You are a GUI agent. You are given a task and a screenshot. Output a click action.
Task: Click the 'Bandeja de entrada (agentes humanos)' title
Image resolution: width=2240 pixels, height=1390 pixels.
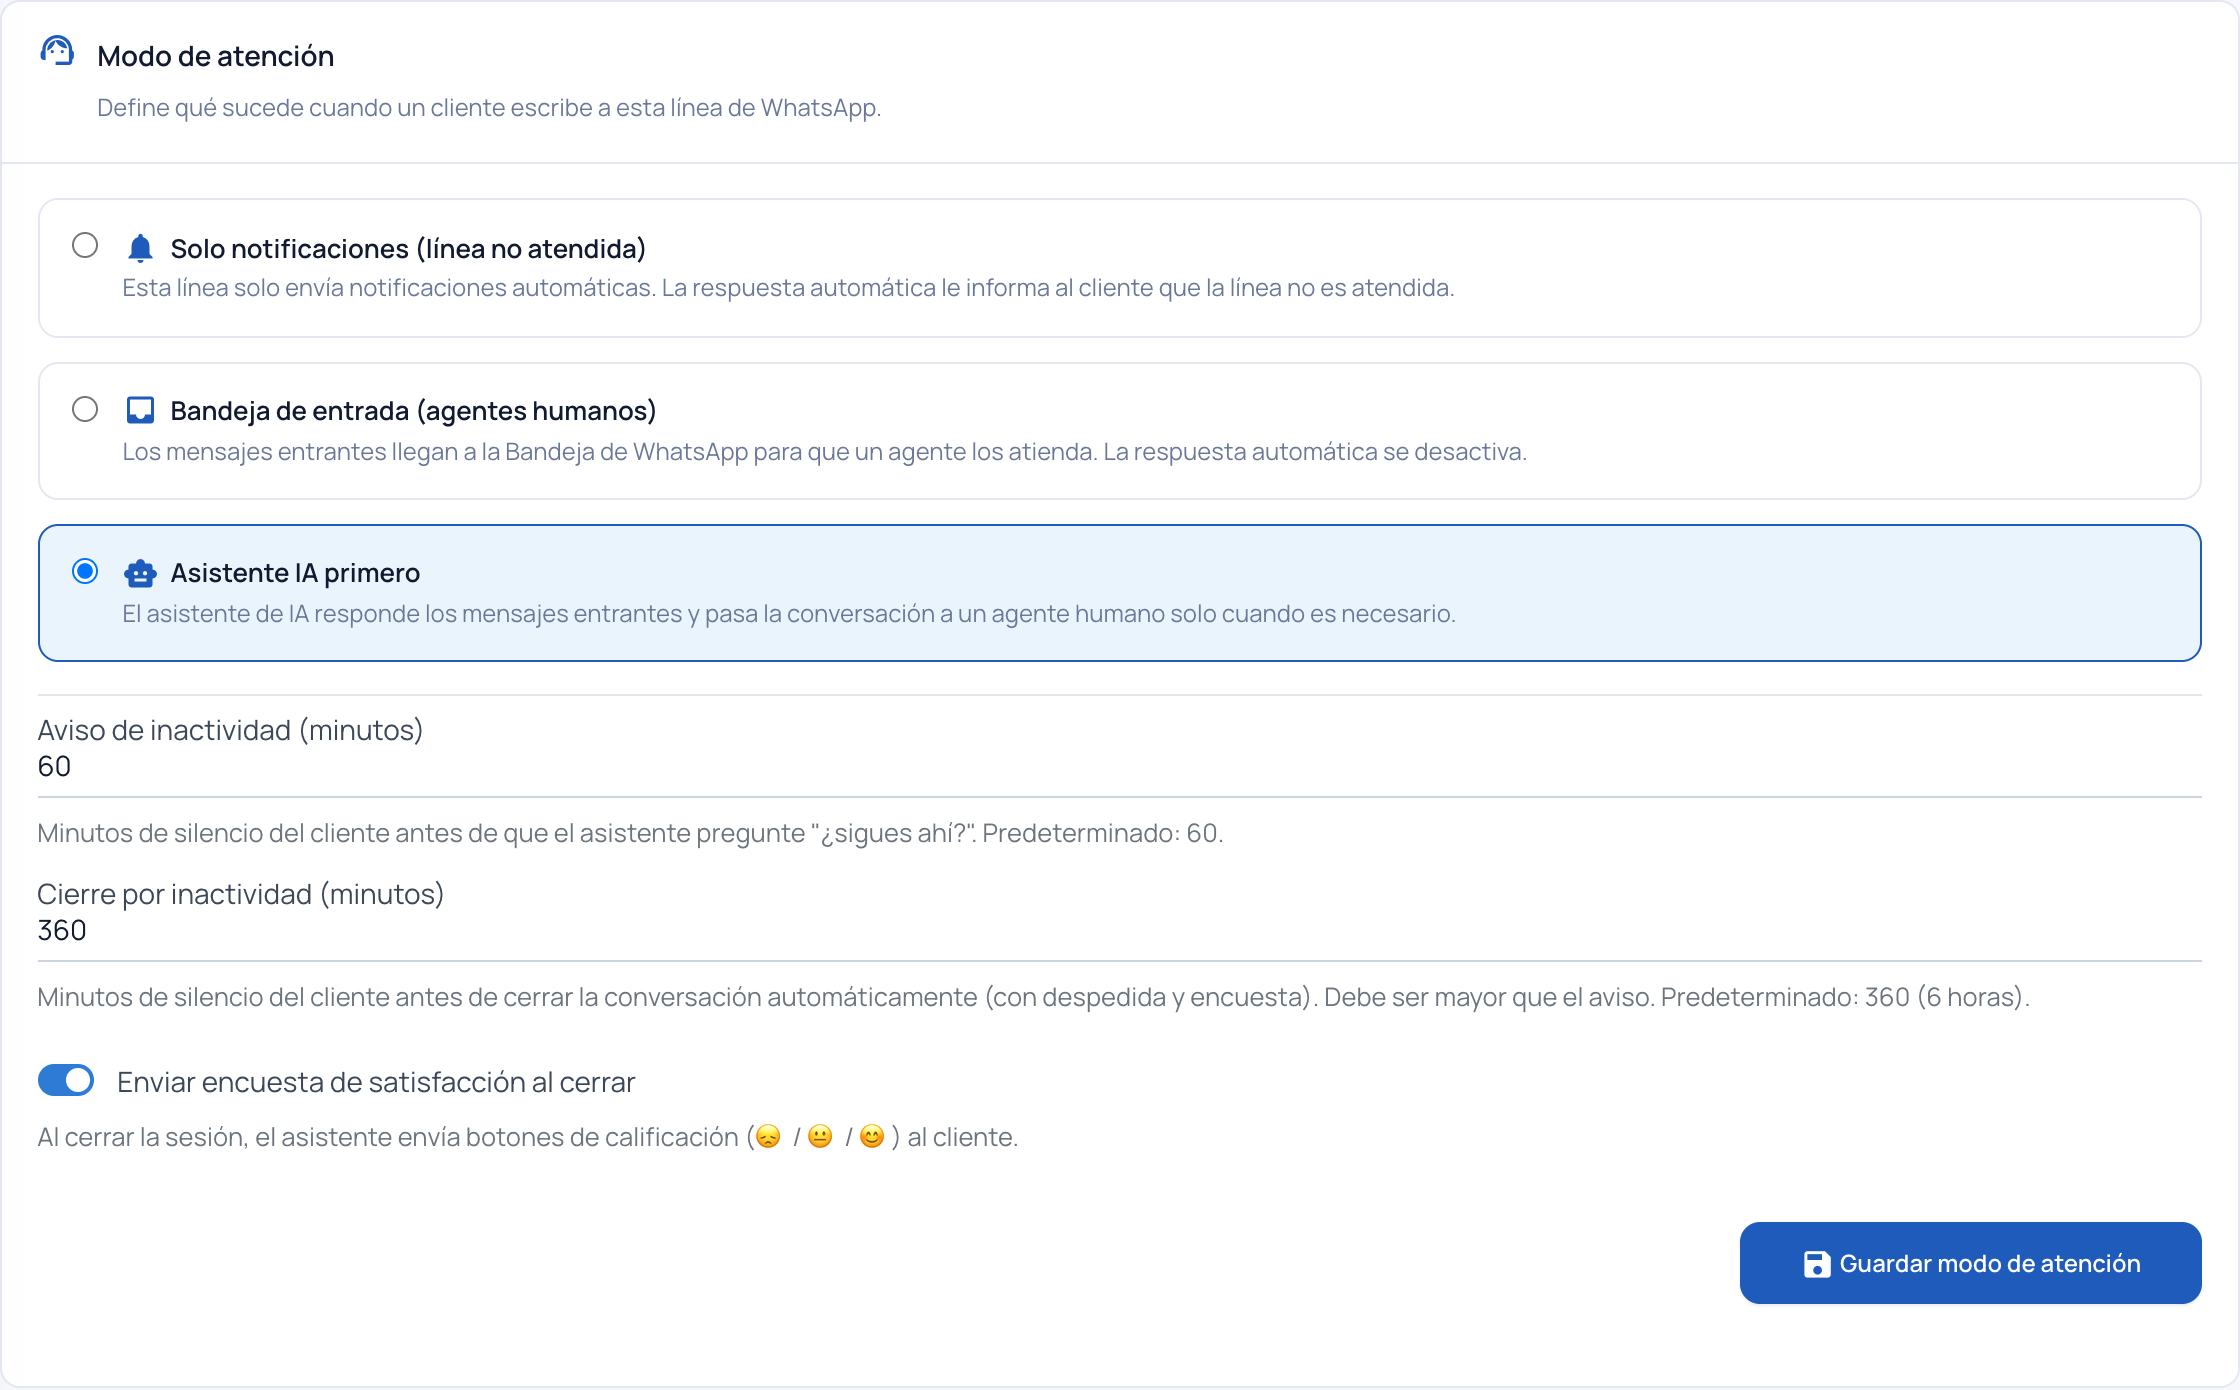coord(413,411)
